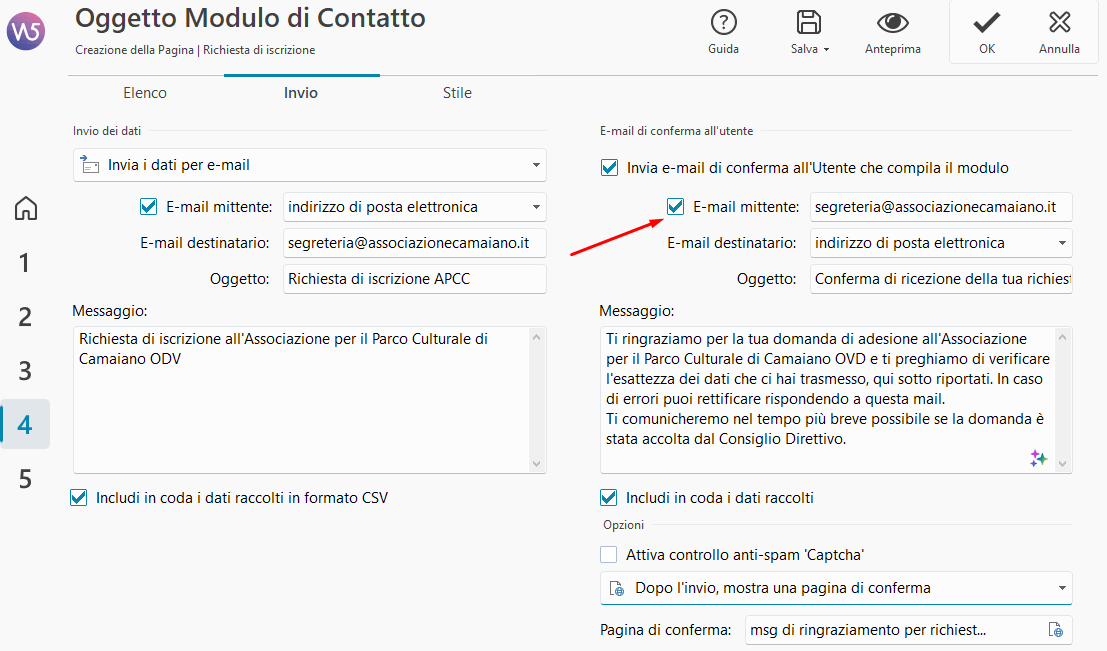1107x651 pixels.
Task: Edit E-mail destinatario field under Invio dei dati
Action: coord(415,243)
